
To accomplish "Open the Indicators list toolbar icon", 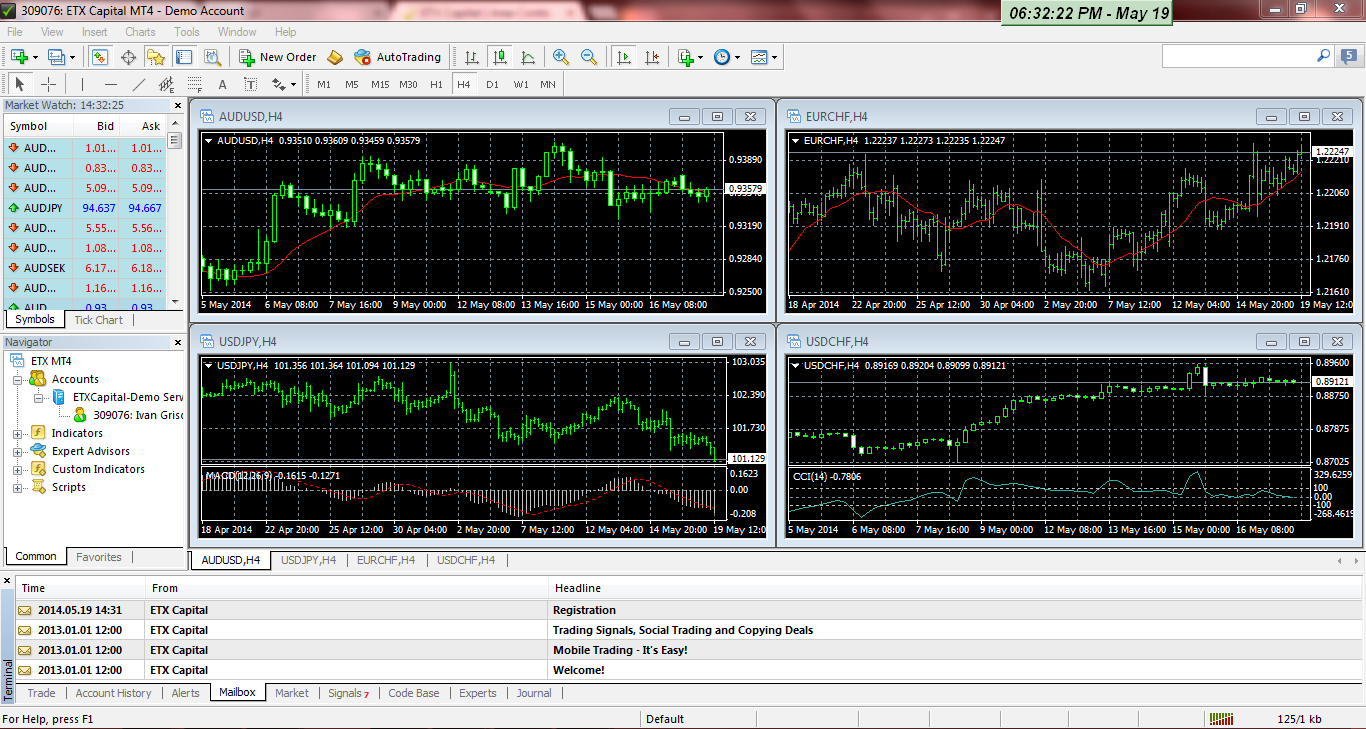I will click(x=686, y=57).
